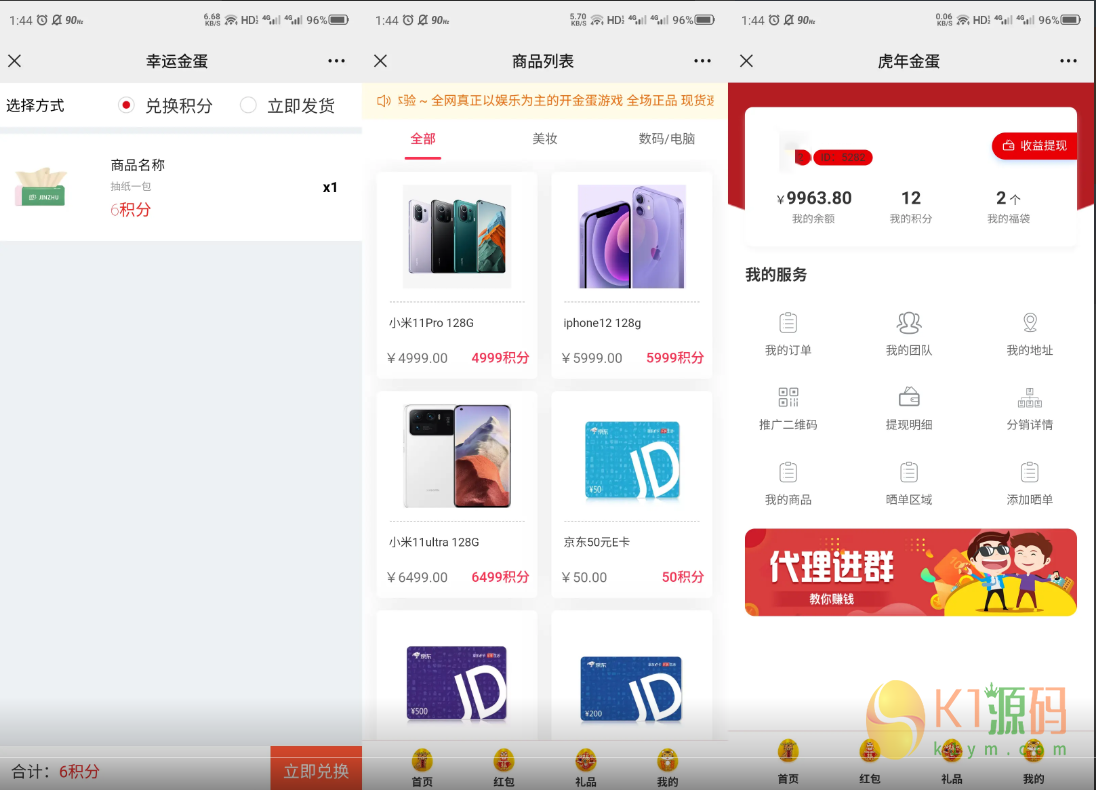This screenshot has height=790, width=1096.
Task: Tap 礼品 icon in 虎年金蛋 bottom bar
Action: click(x=951, y=752)
